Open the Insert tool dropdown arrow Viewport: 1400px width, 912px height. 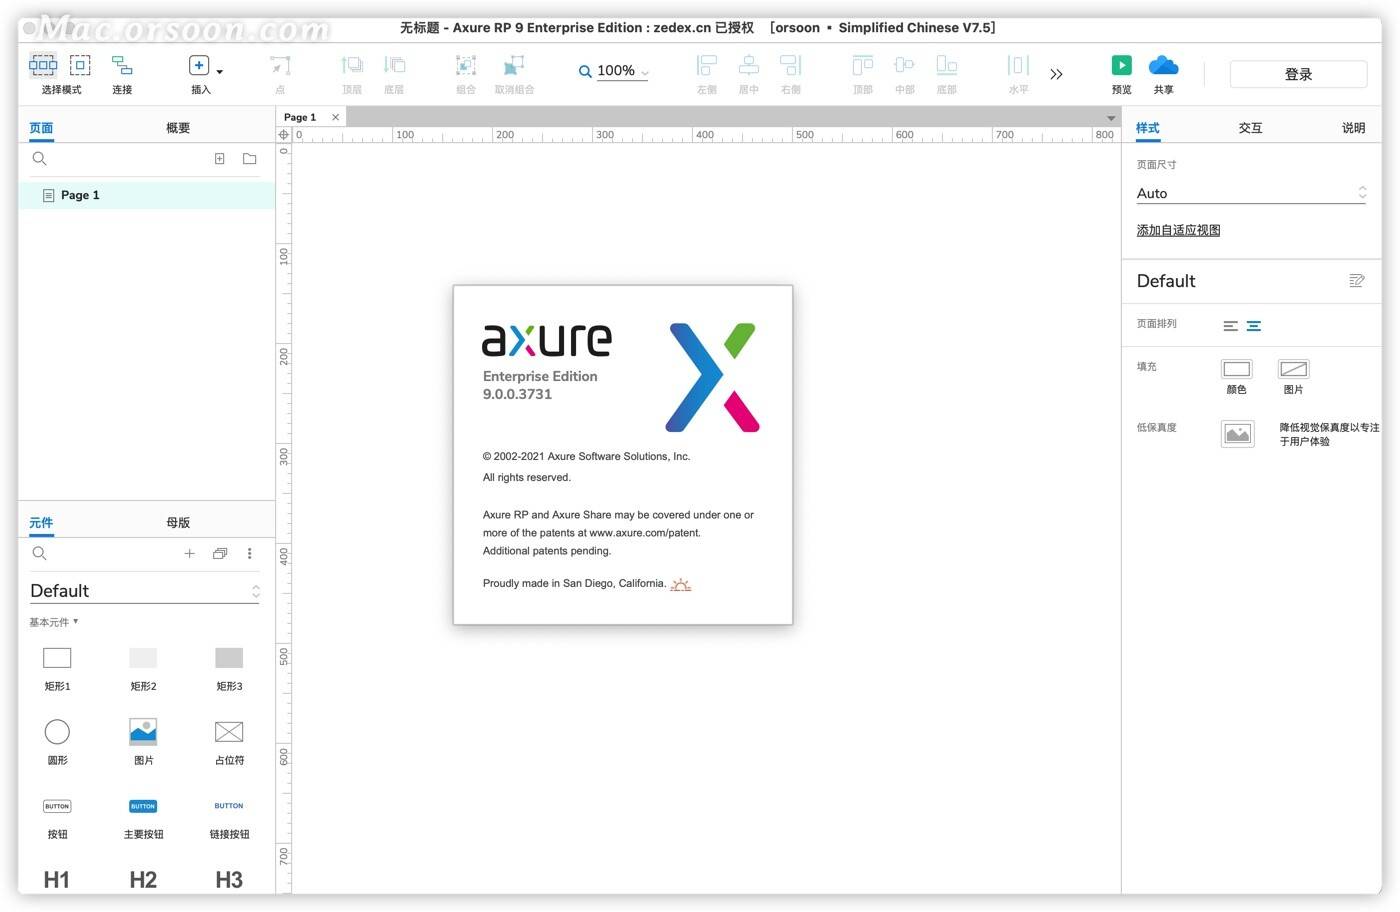220,72
